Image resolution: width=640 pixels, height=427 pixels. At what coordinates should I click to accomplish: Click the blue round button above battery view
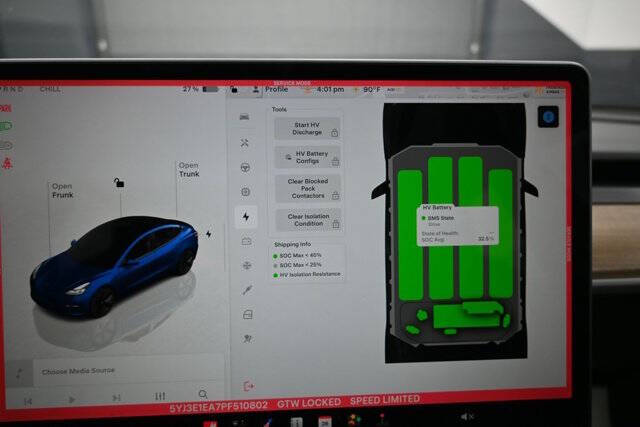(x=548, y=117)
